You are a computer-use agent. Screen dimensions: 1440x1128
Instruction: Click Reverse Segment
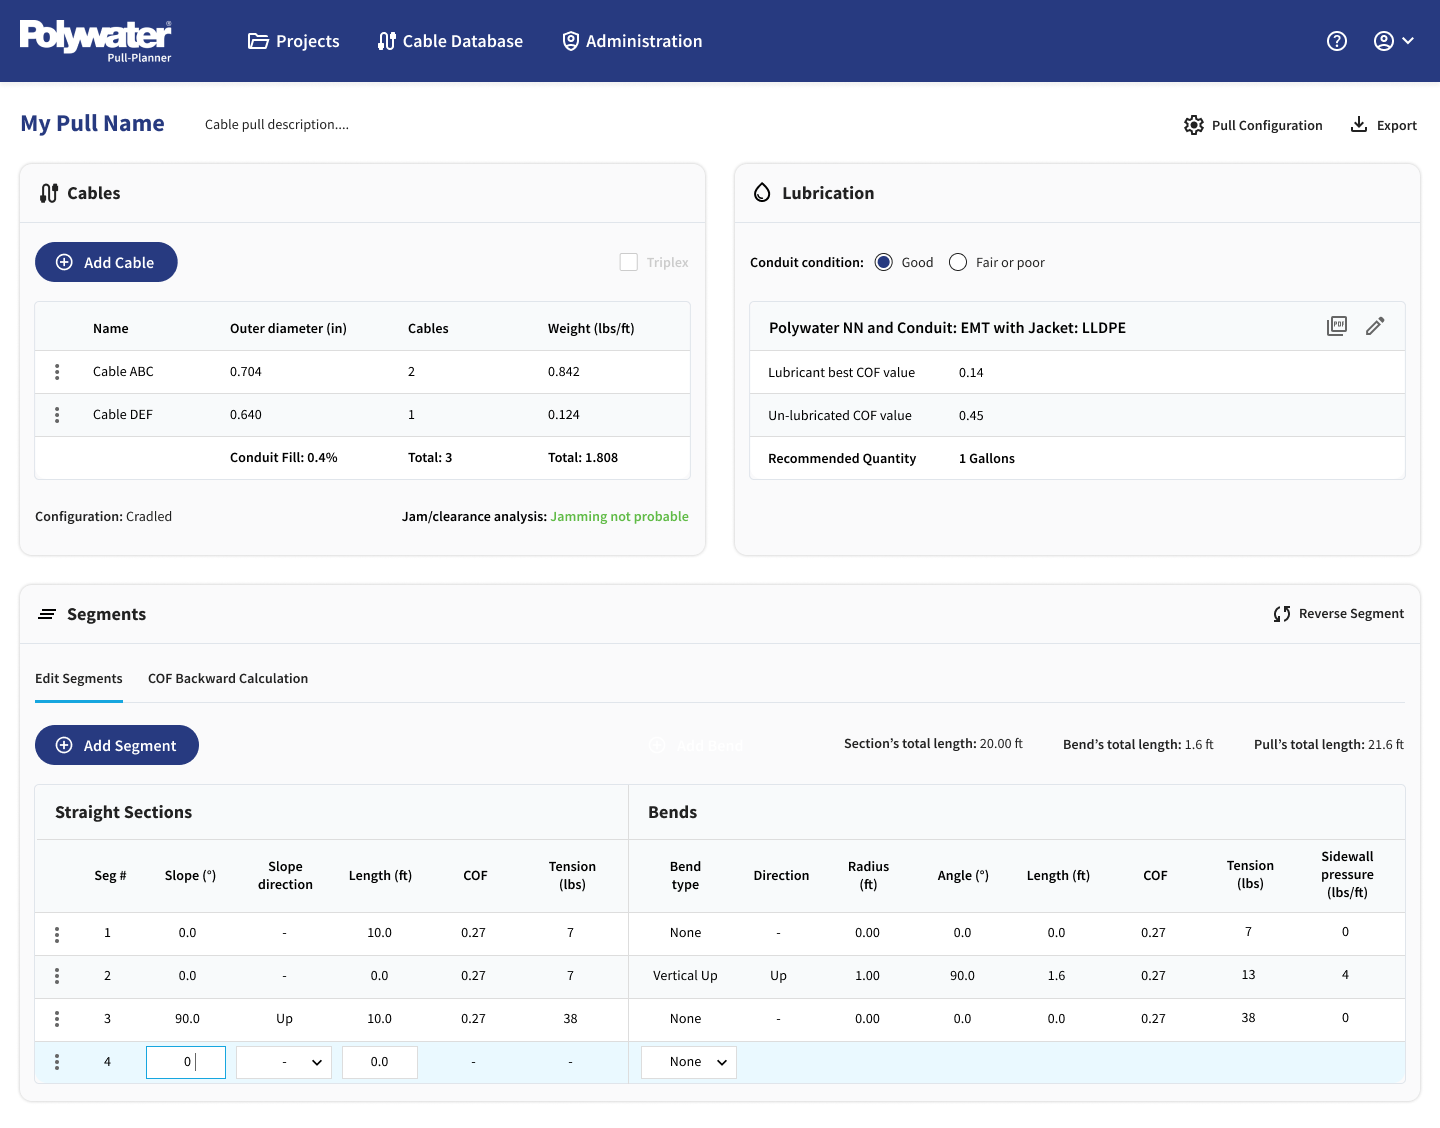(1339, 614)
